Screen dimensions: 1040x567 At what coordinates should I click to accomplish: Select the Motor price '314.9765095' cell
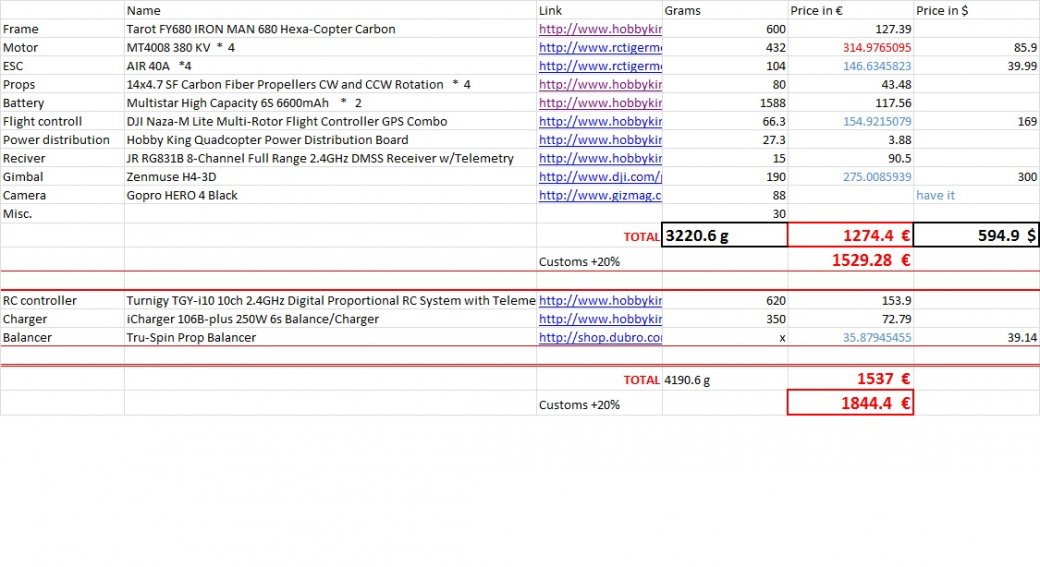pos(850,48)
